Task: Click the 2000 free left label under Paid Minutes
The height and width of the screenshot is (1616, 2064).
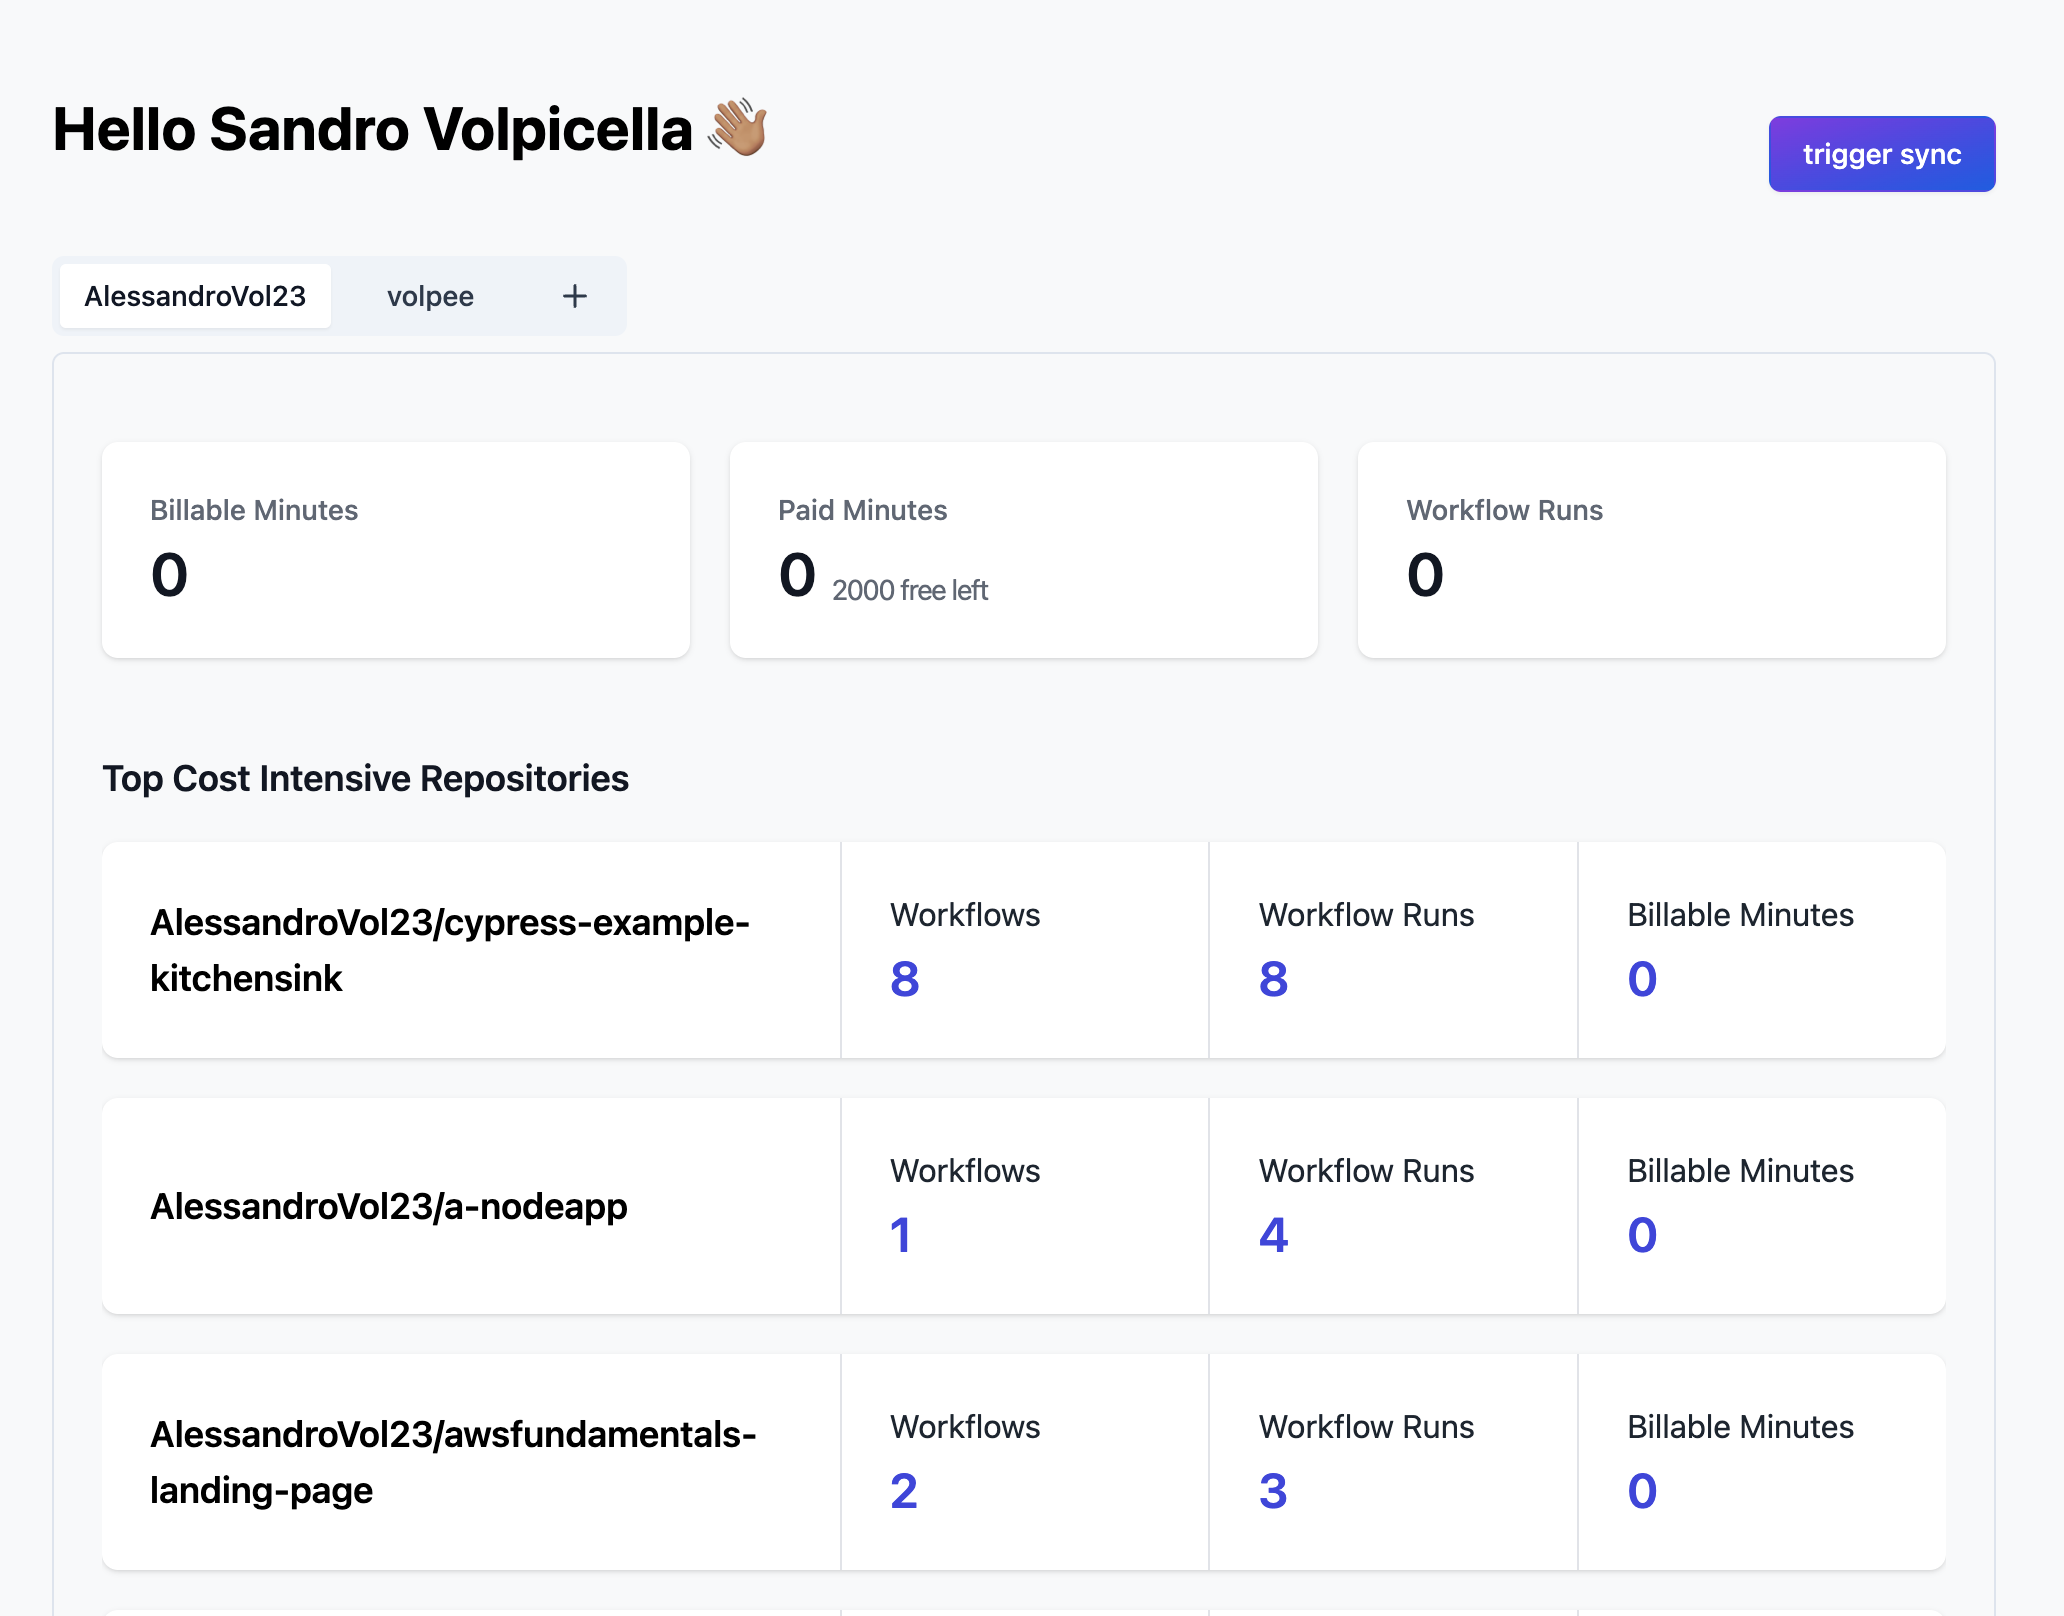Action: point(910,589)
